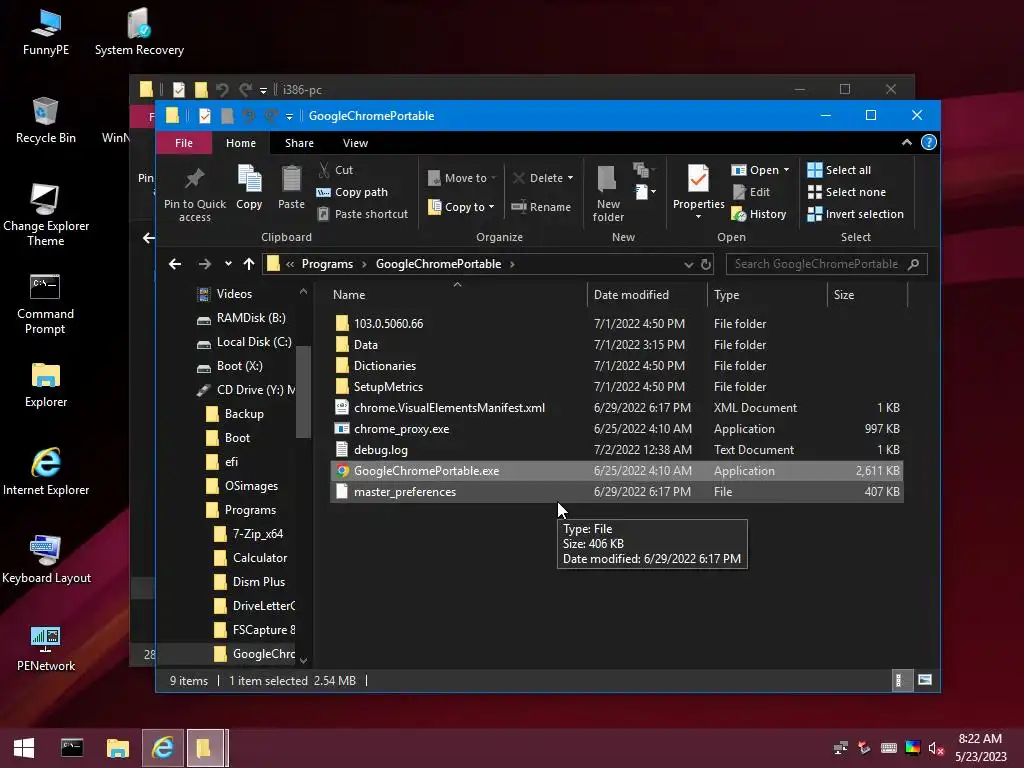
Task: Switch to the Home ribbon tab
Action: coord(241,143)
